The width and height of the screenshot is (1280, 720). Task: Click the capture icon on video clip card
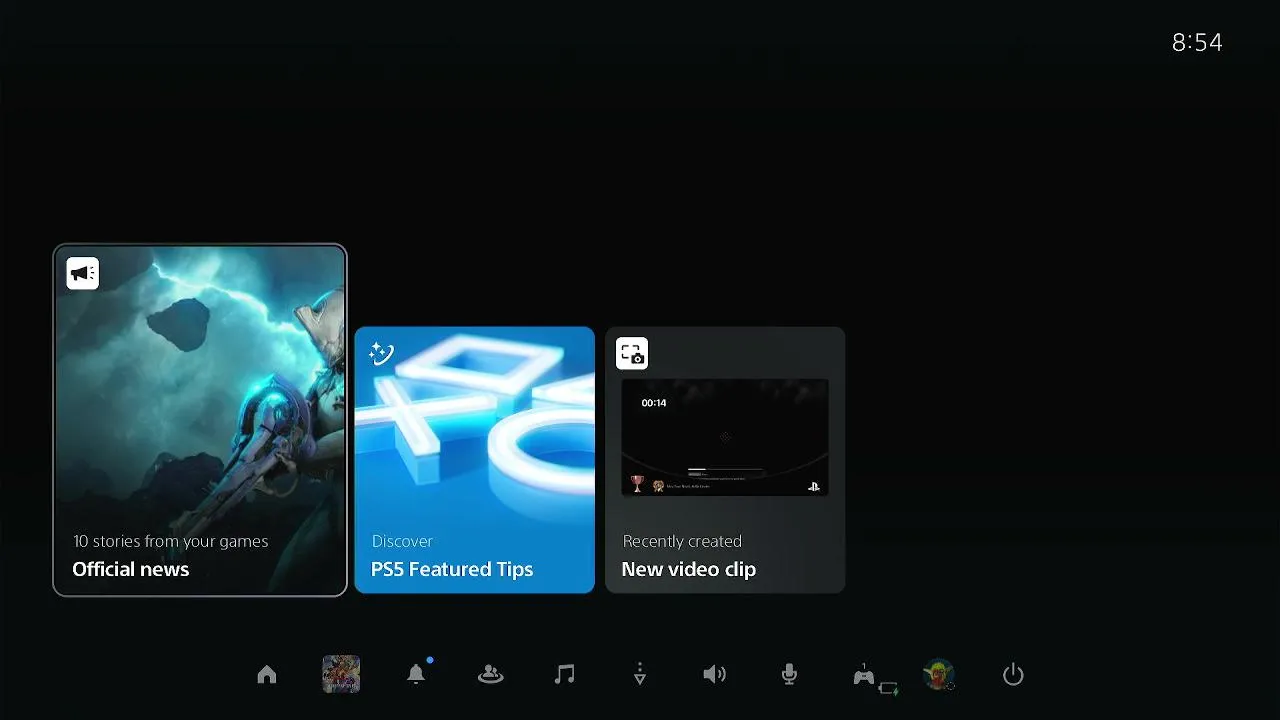pyautogui.click(x=632, y=353)
